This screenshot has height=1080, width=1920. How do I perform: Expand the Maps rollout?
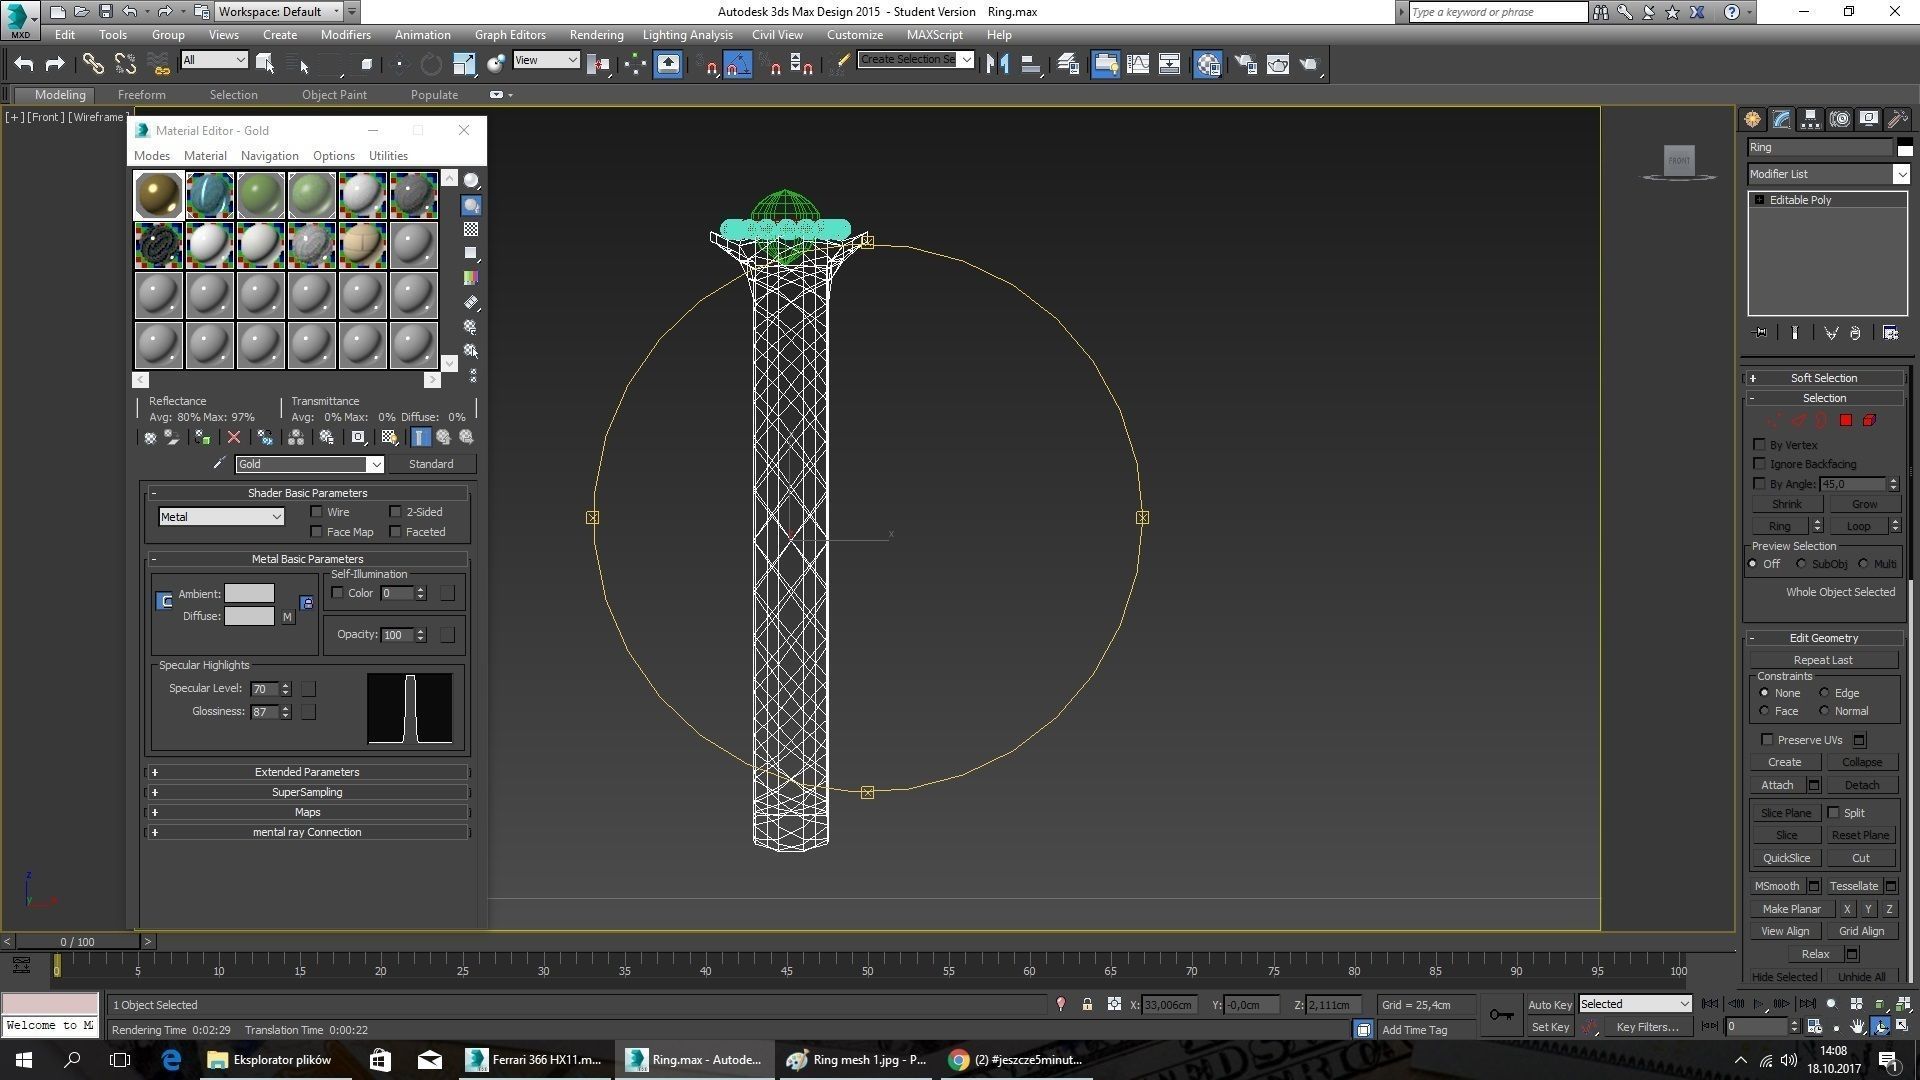click(x=307, y=812)
